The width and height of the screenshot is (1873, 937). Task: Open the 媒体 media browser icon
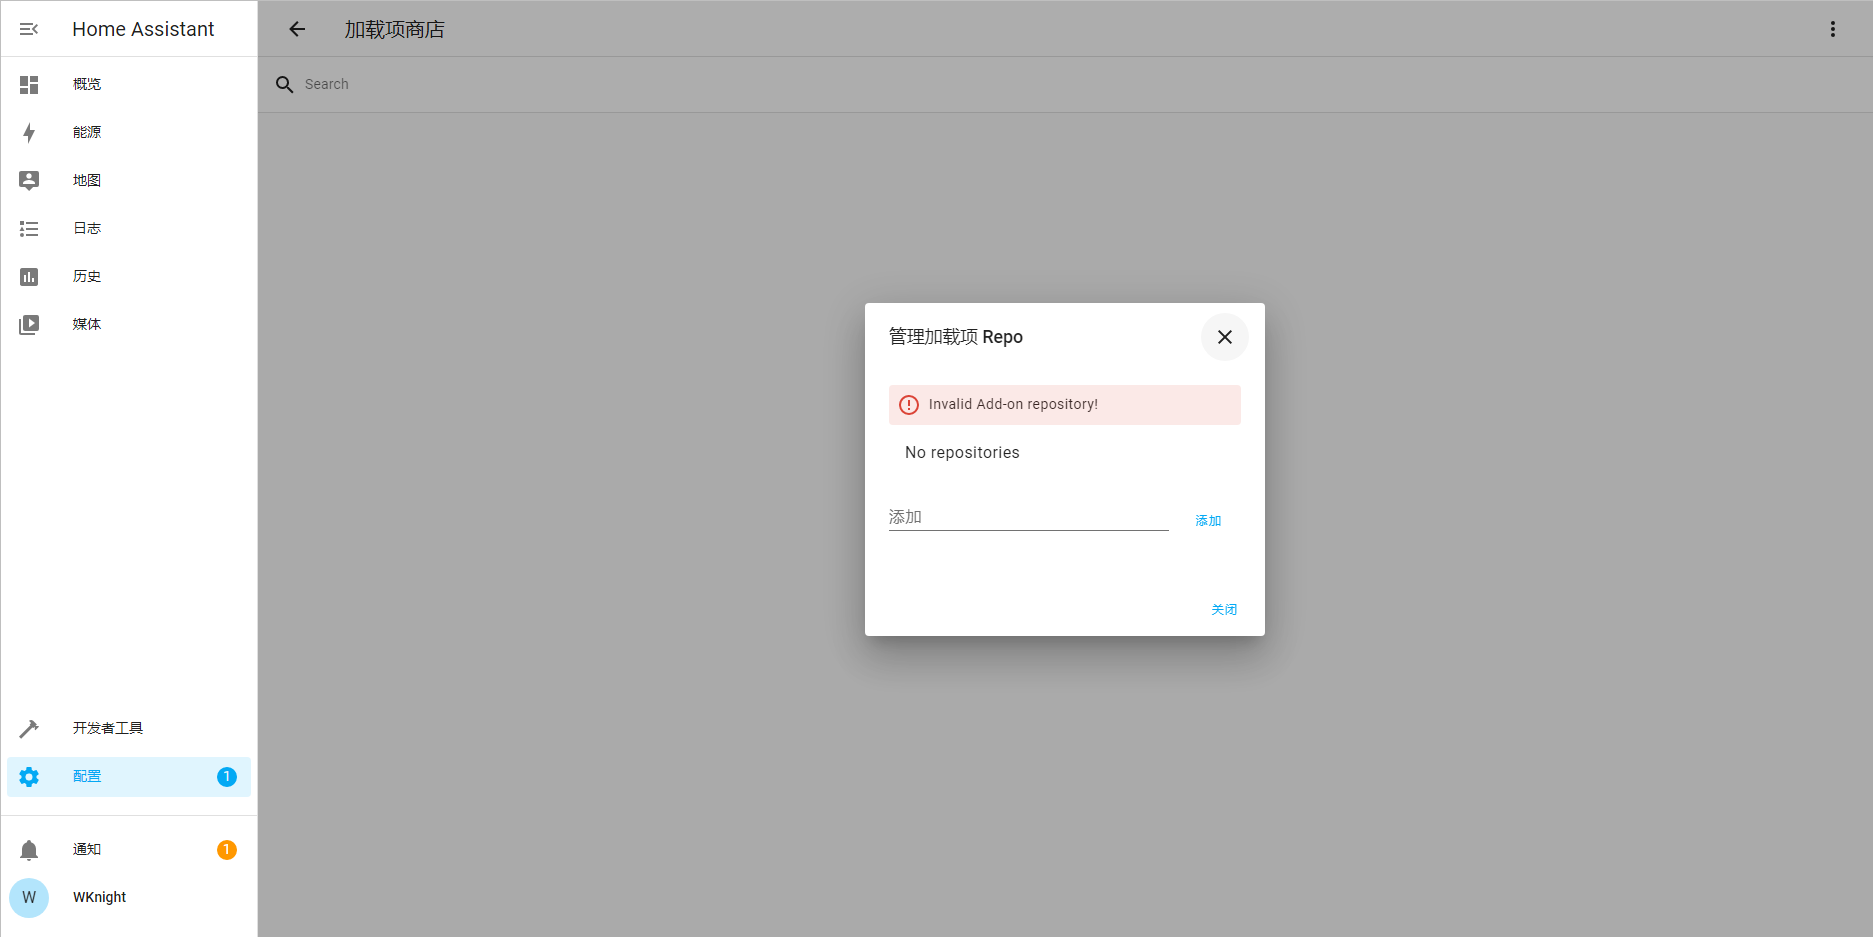point(29,325)
